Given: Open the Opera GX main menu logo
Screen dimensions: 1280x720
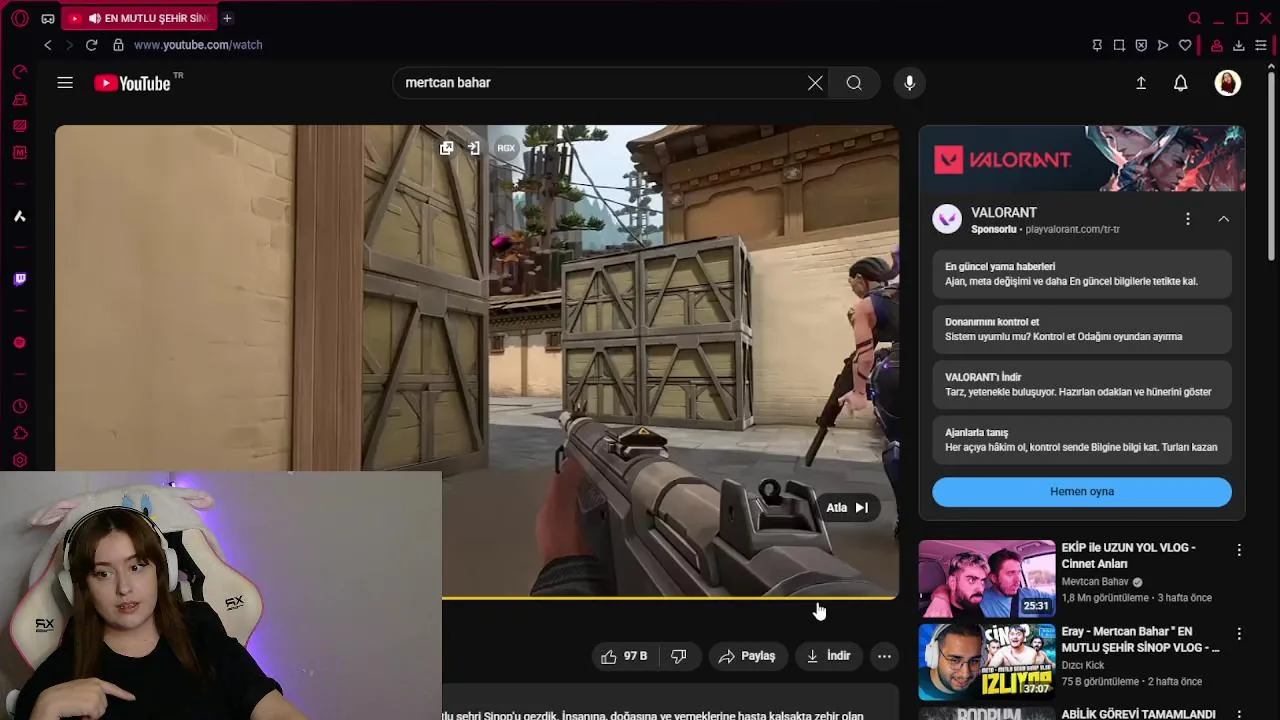Looking at the screenshot, I should coord(19,18).
